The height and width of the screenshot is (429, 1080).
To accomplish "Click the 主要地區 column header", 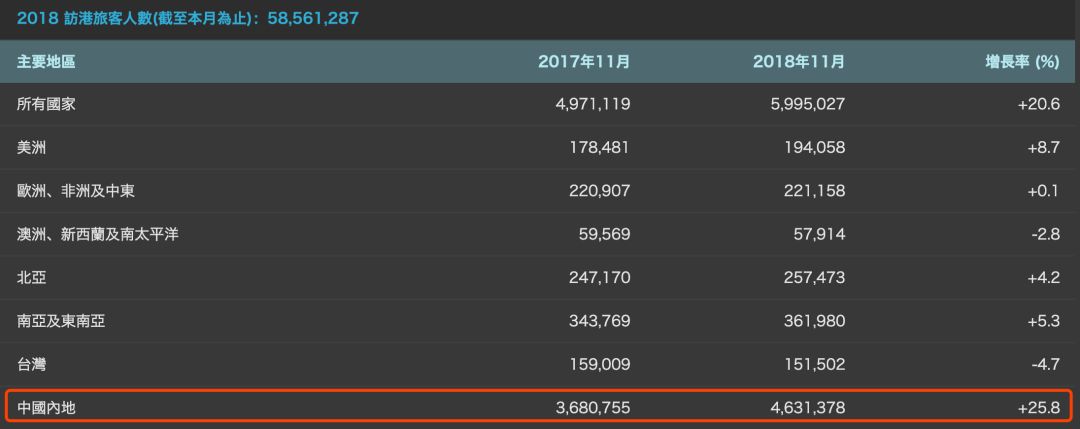I will (46, 62).
